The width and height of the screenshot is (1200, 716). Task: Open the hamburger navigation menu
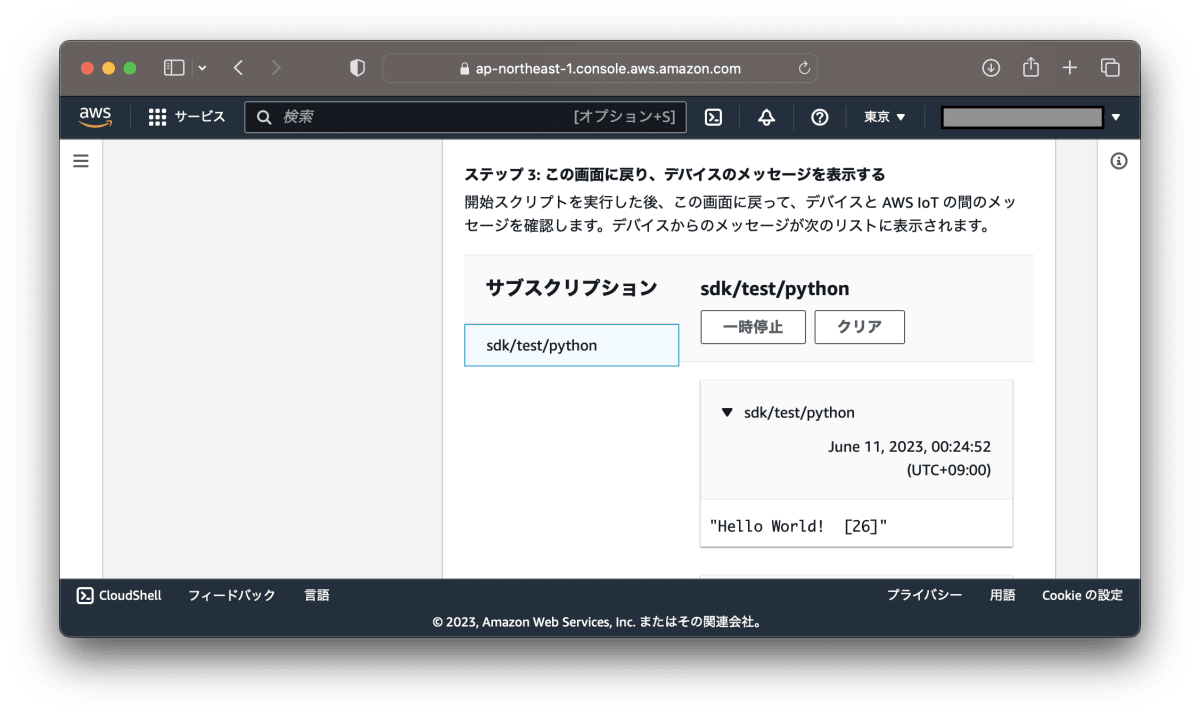point(81,161)
